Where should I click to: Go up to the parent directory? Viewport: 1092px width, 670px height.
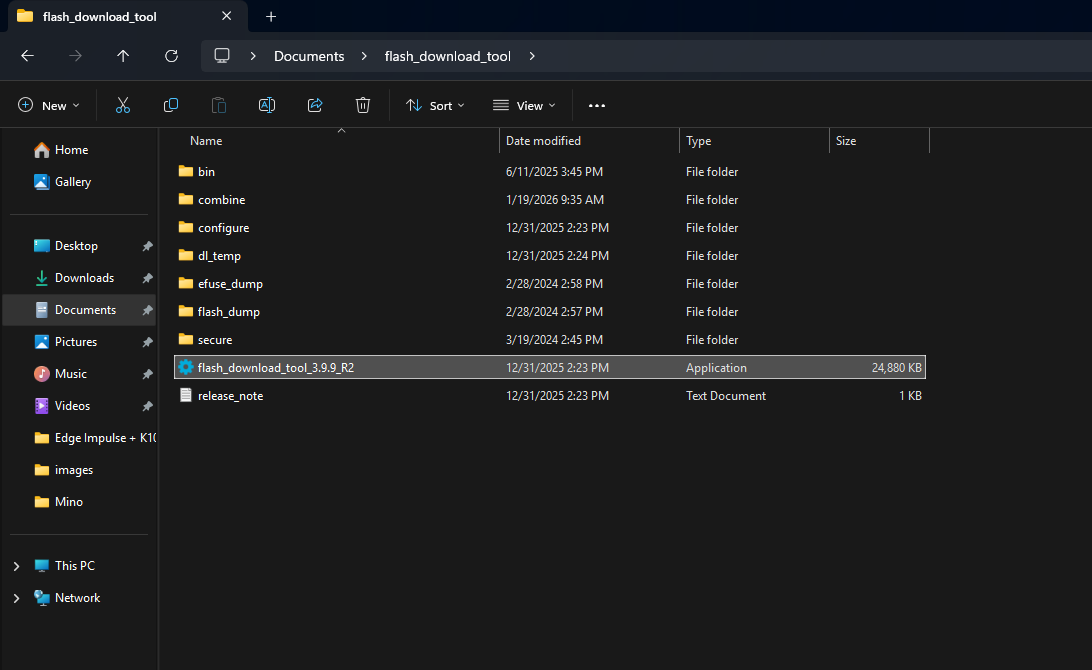click(x=123, y=56)
